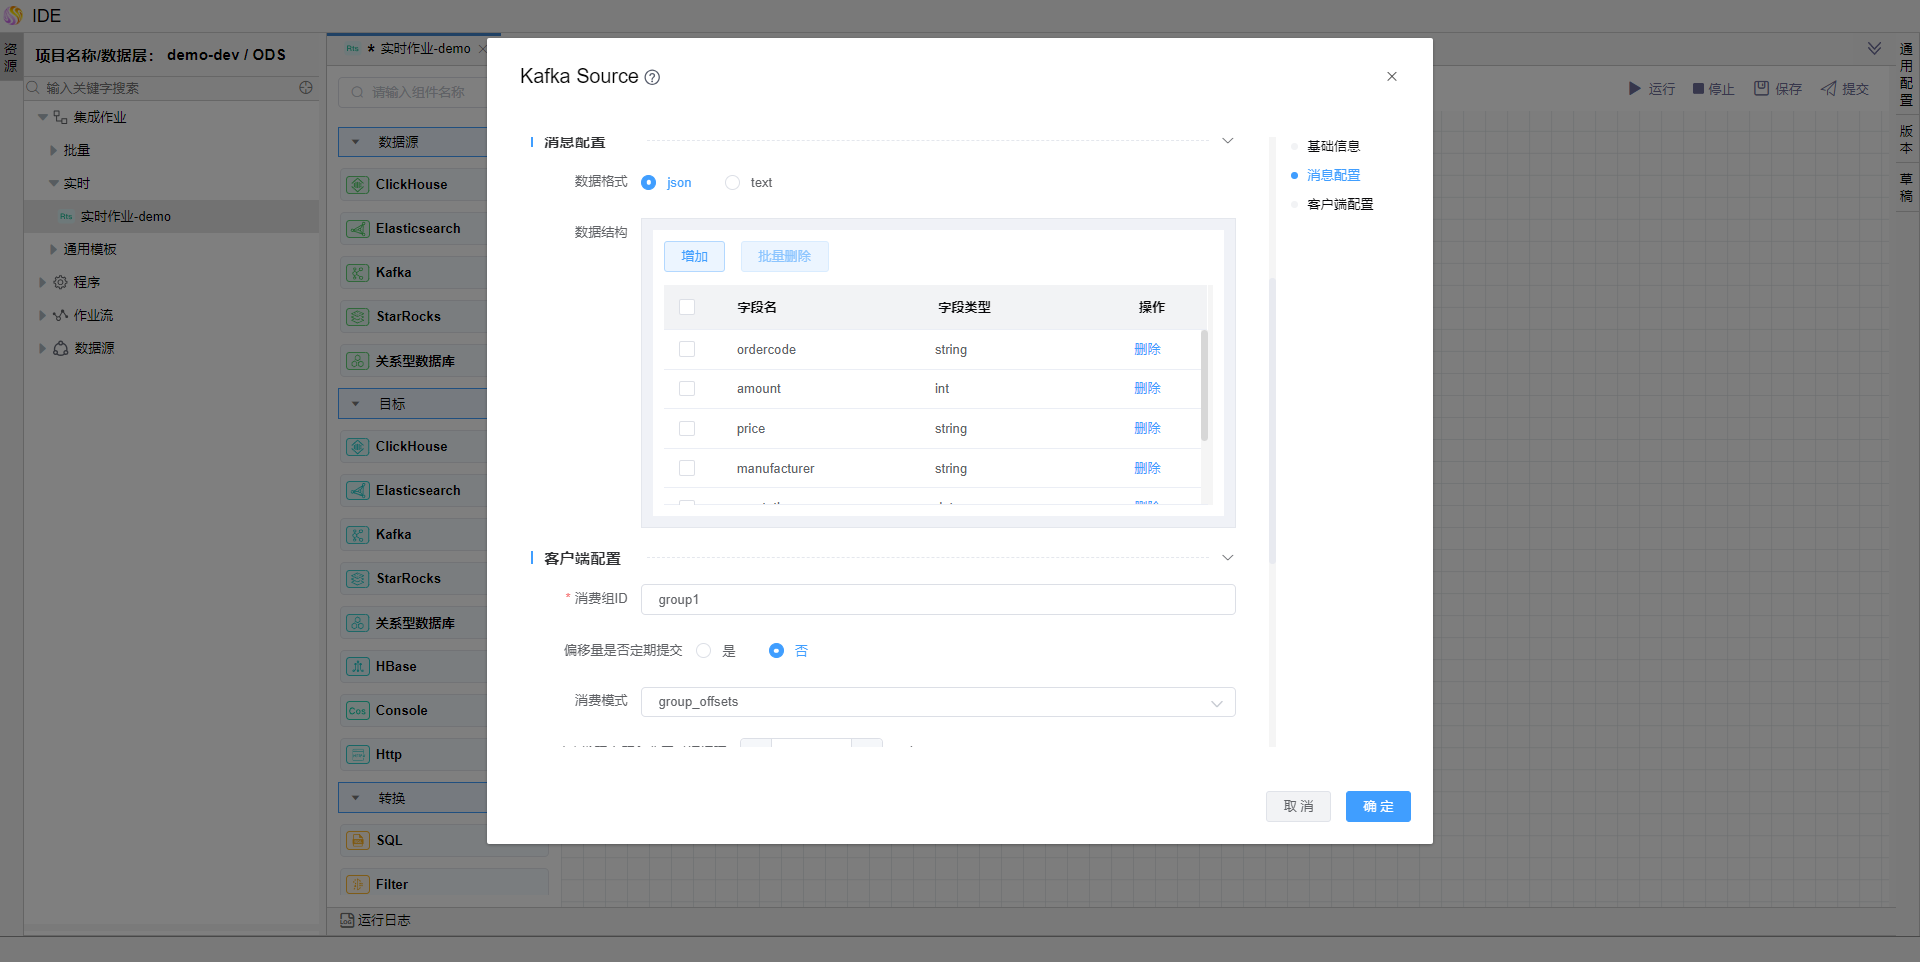Click the 增加 button to add field
The image size is (1920, 962).
(694, 256)
